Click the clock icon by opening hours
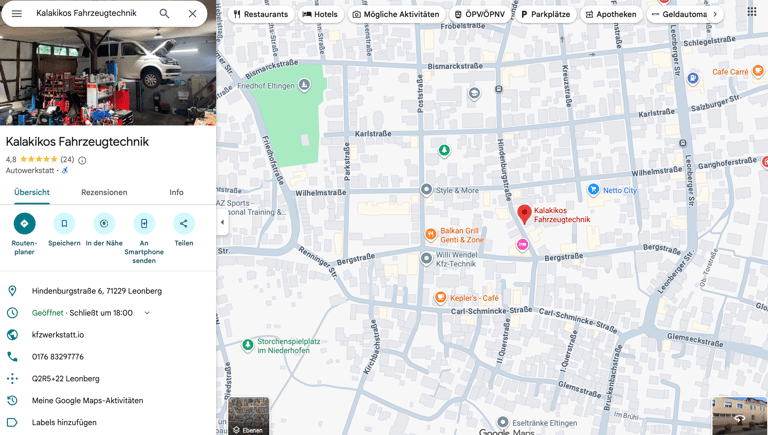The image size is (768, 435). 12,313
